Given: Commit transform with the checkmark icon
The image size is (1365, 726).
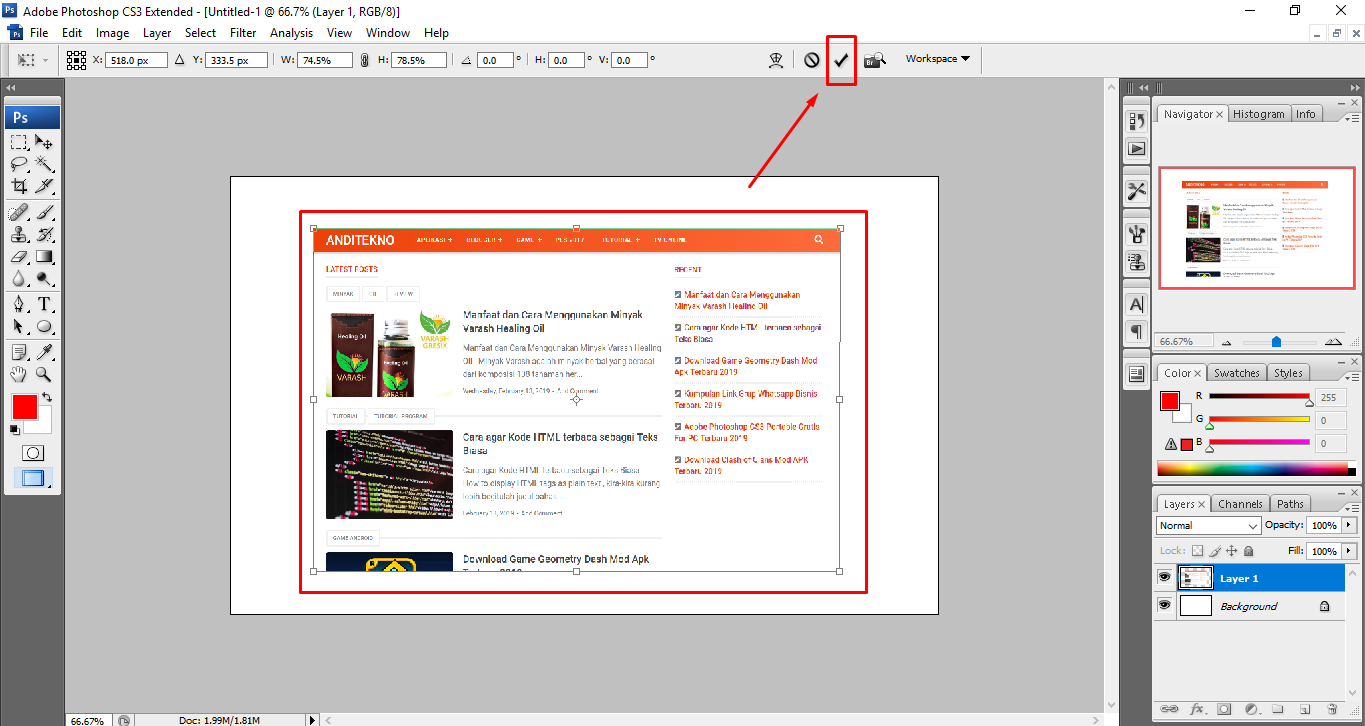Looking at the screenshot, I should pos(841,60).
